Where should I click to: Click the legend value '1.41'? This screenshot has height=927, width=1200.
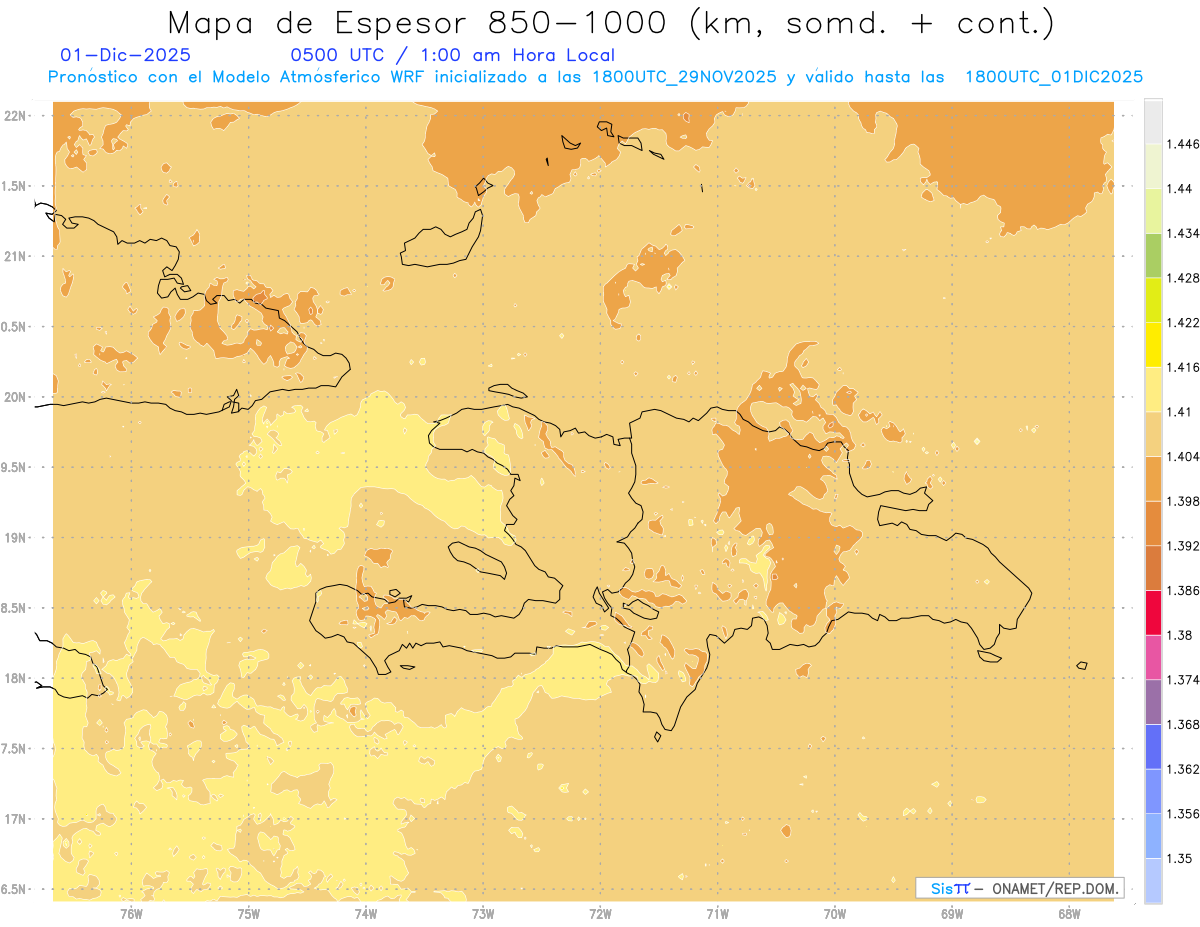(x=1180, y=412)
